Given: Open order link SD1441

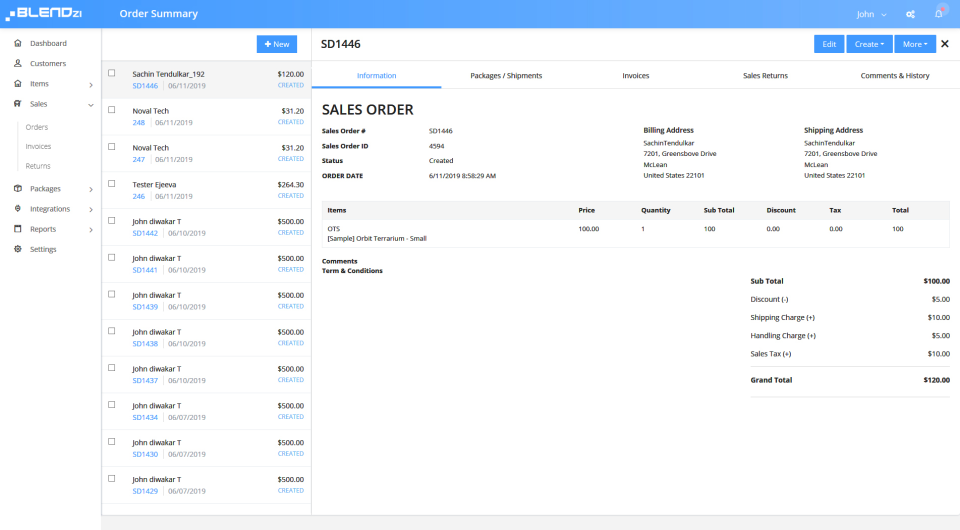Looking at the screenshot, I should click(145, 270).
